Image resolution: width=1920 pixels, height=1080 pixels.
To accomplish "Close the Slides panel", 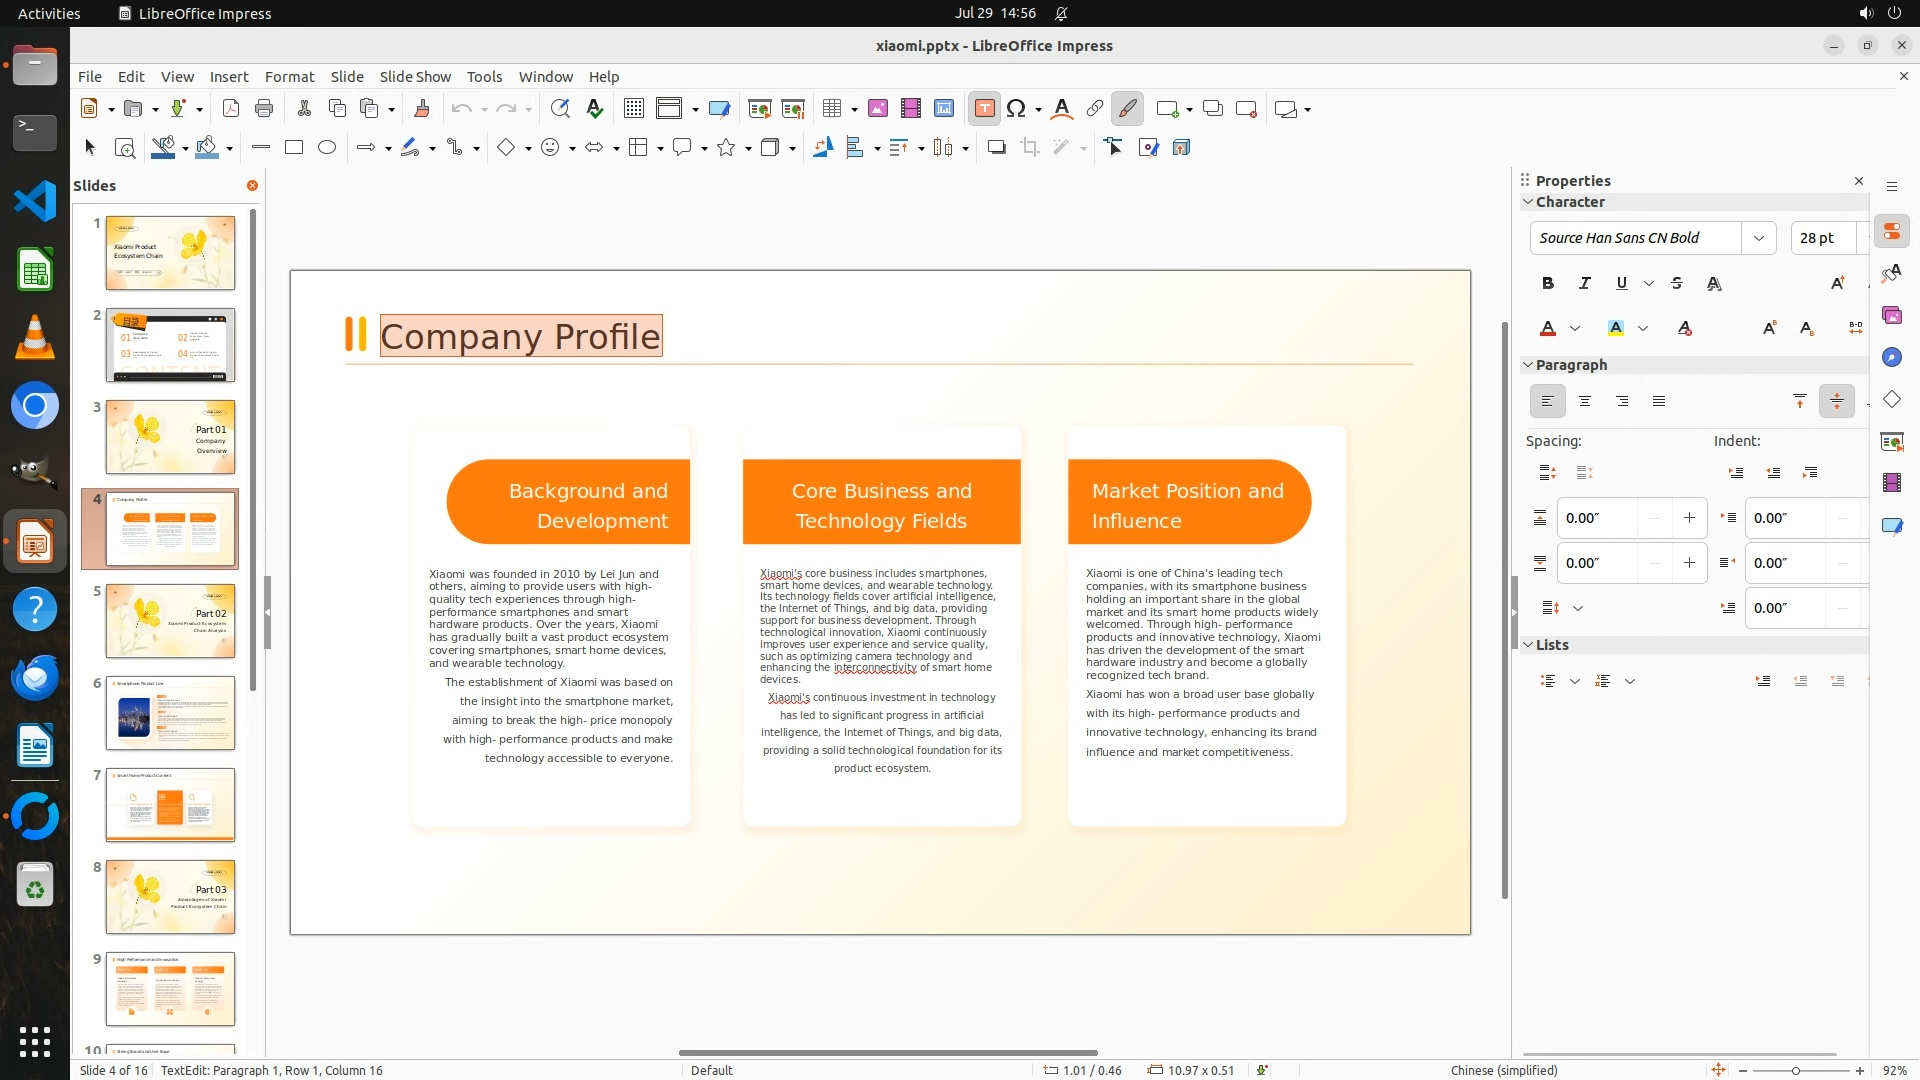I will (x=252, y=186).
